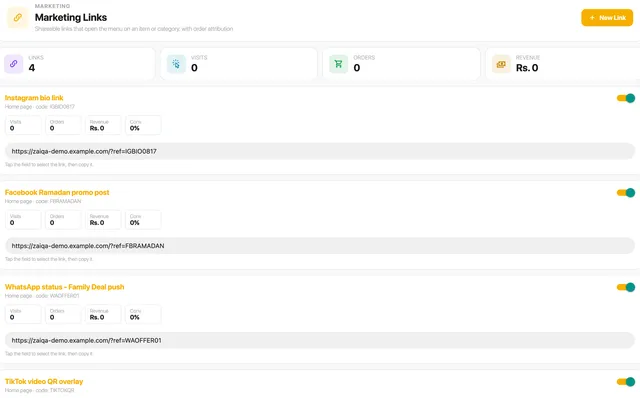Click the Marketing Links chain icon
This screenshot has height=398, width=640.
click(18, 18)
